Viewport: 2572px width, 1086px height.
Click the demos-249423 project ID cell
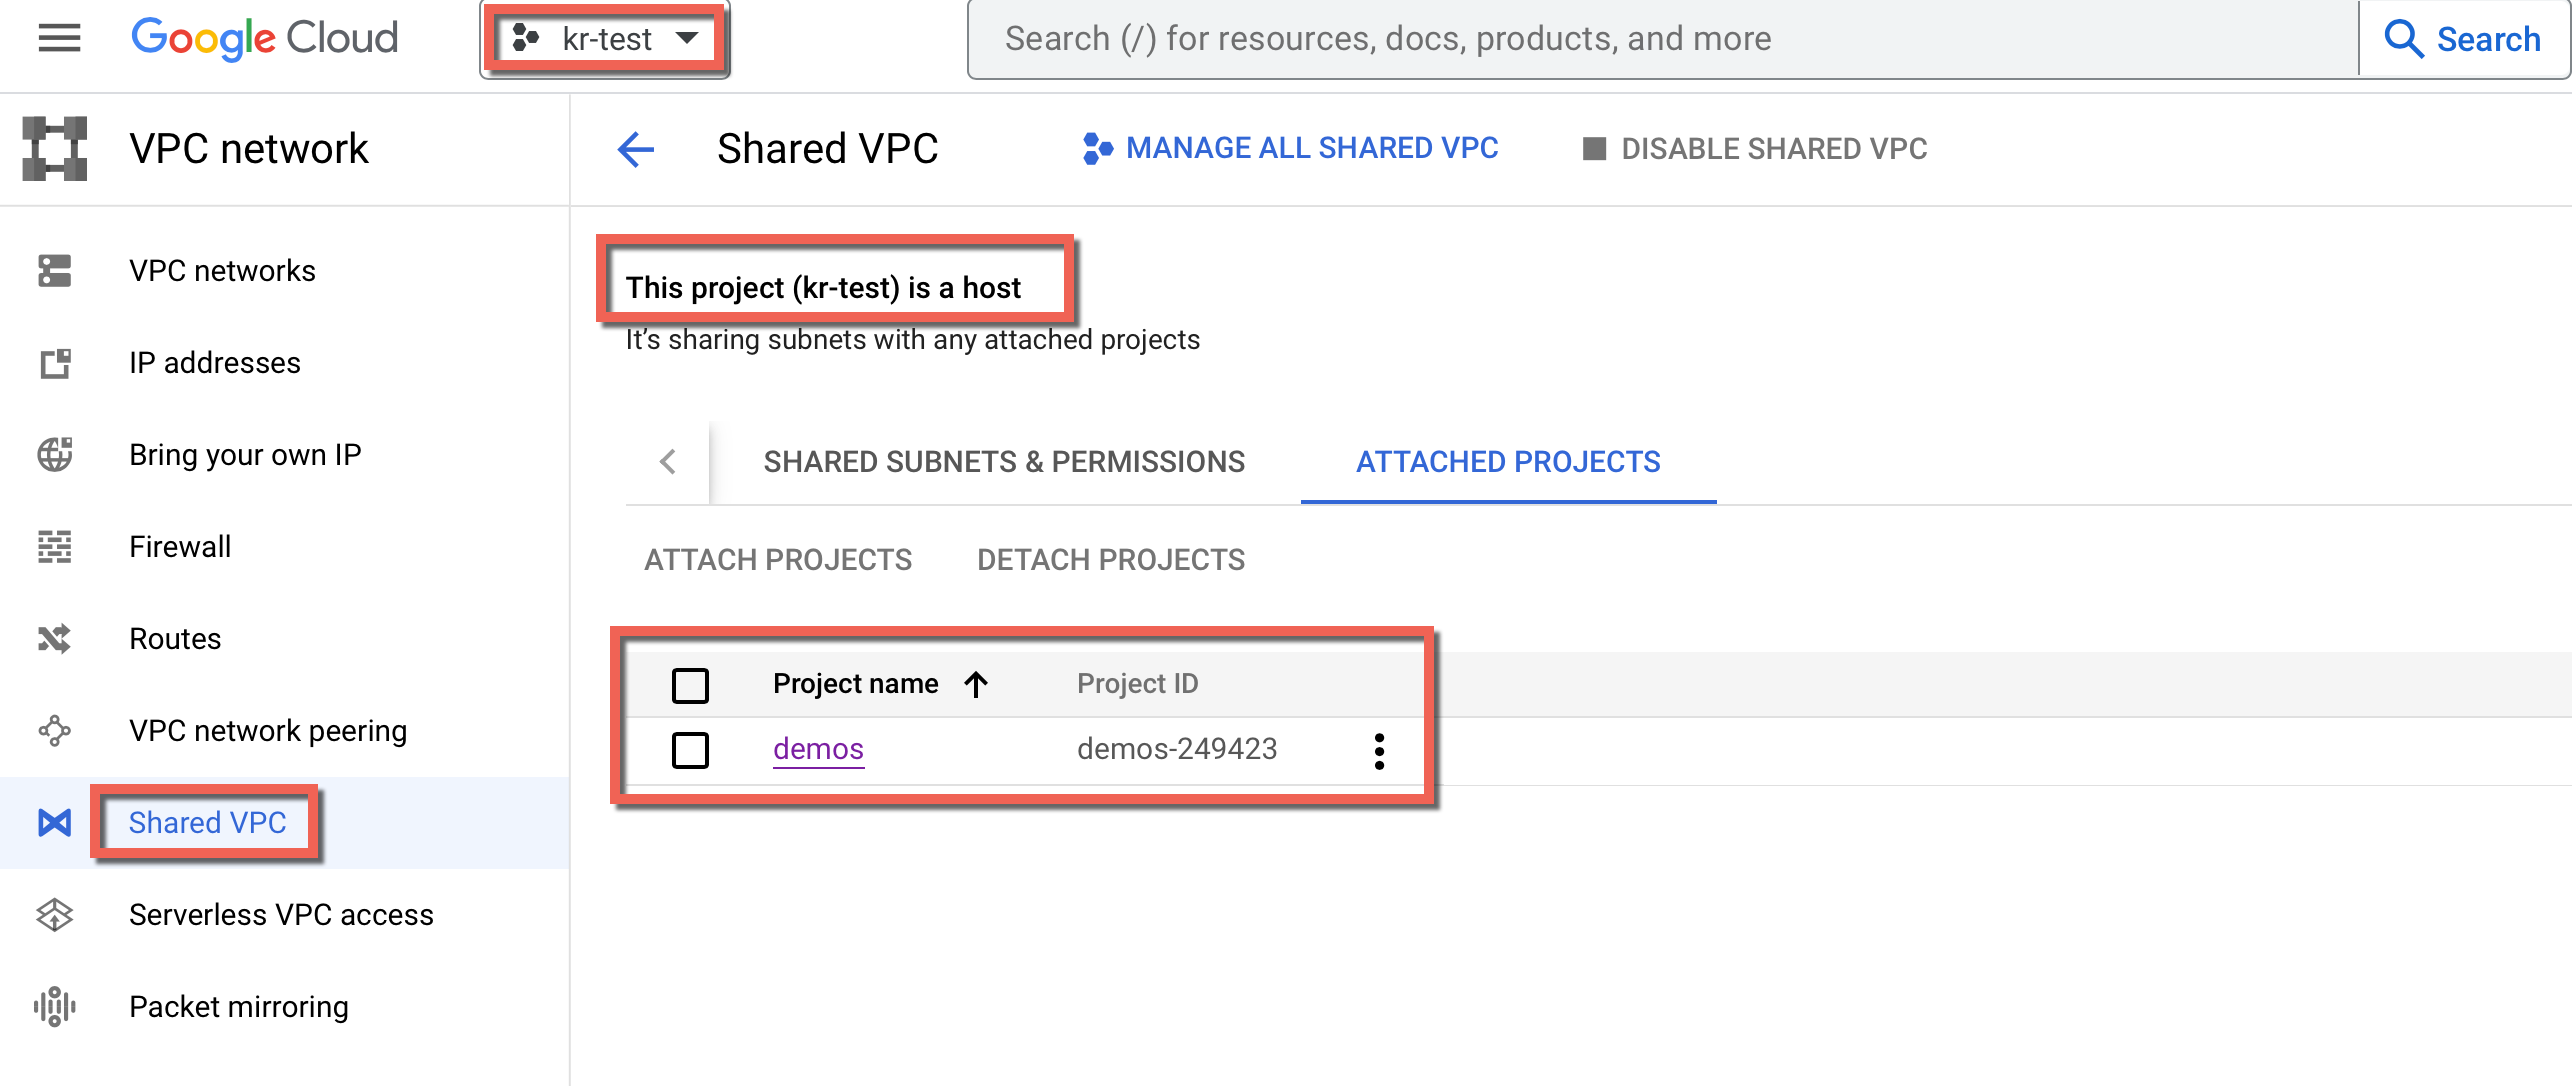[x=1177, y=749]
